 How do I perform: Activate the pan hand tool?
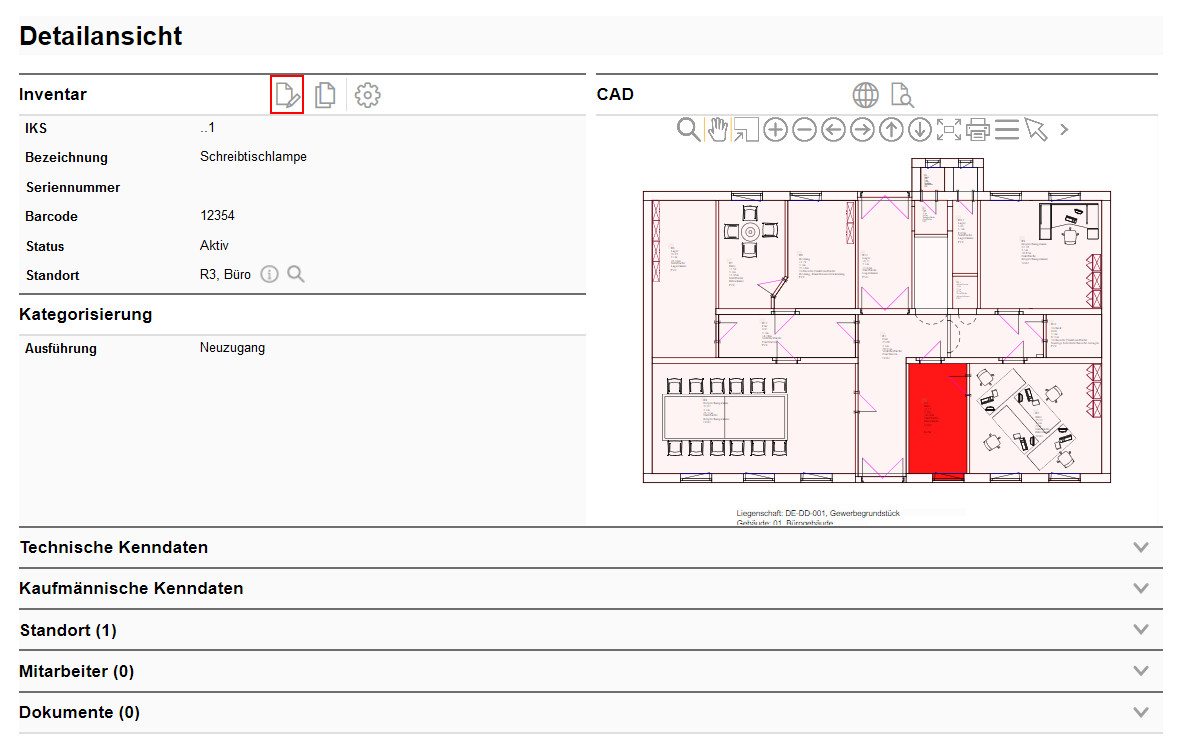(717, 129)
